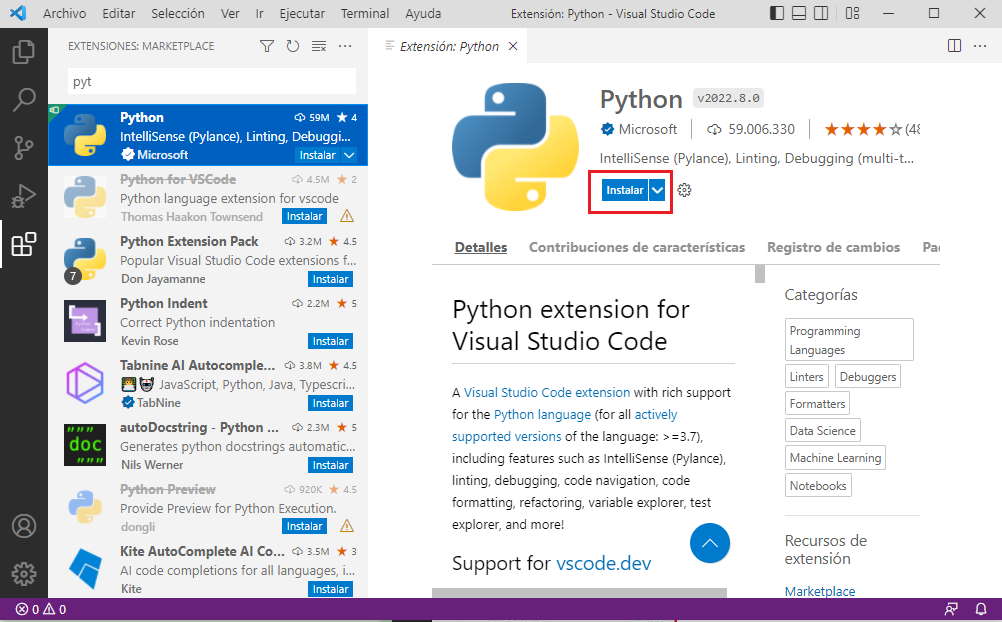Viewport: 1002px width, 622px height.
Task: Install Python Indent extension
Action: coord(330,341)
